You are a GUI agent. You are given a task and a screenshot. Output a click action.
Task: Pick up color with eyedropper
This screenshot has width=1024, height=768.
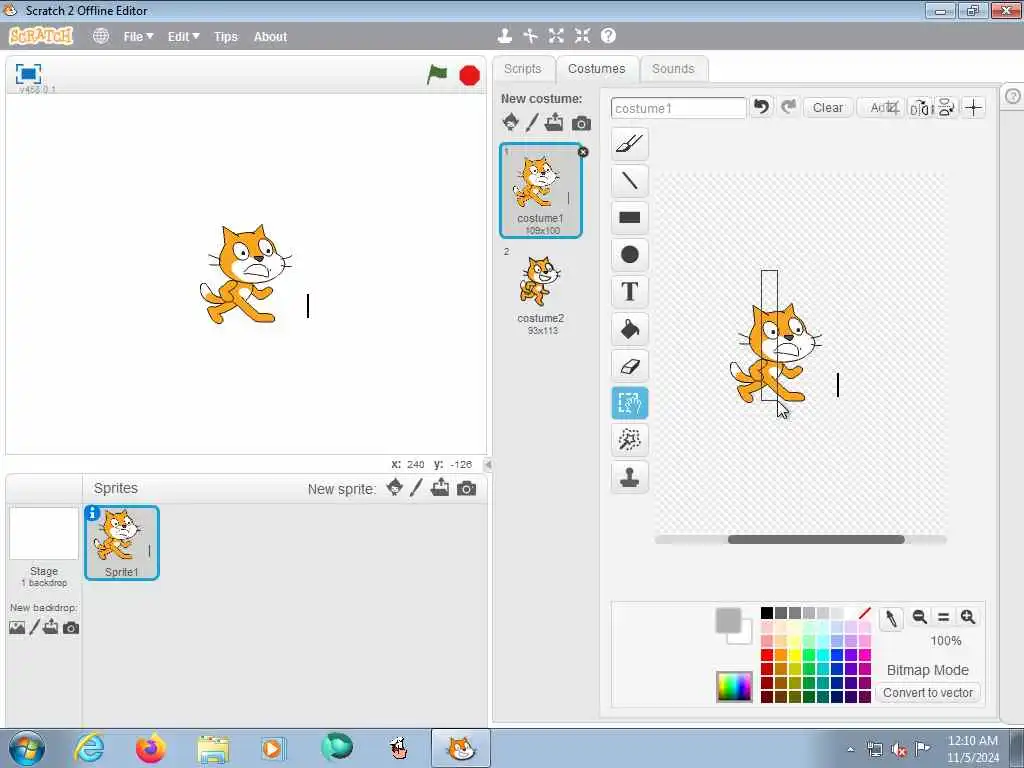891,618
